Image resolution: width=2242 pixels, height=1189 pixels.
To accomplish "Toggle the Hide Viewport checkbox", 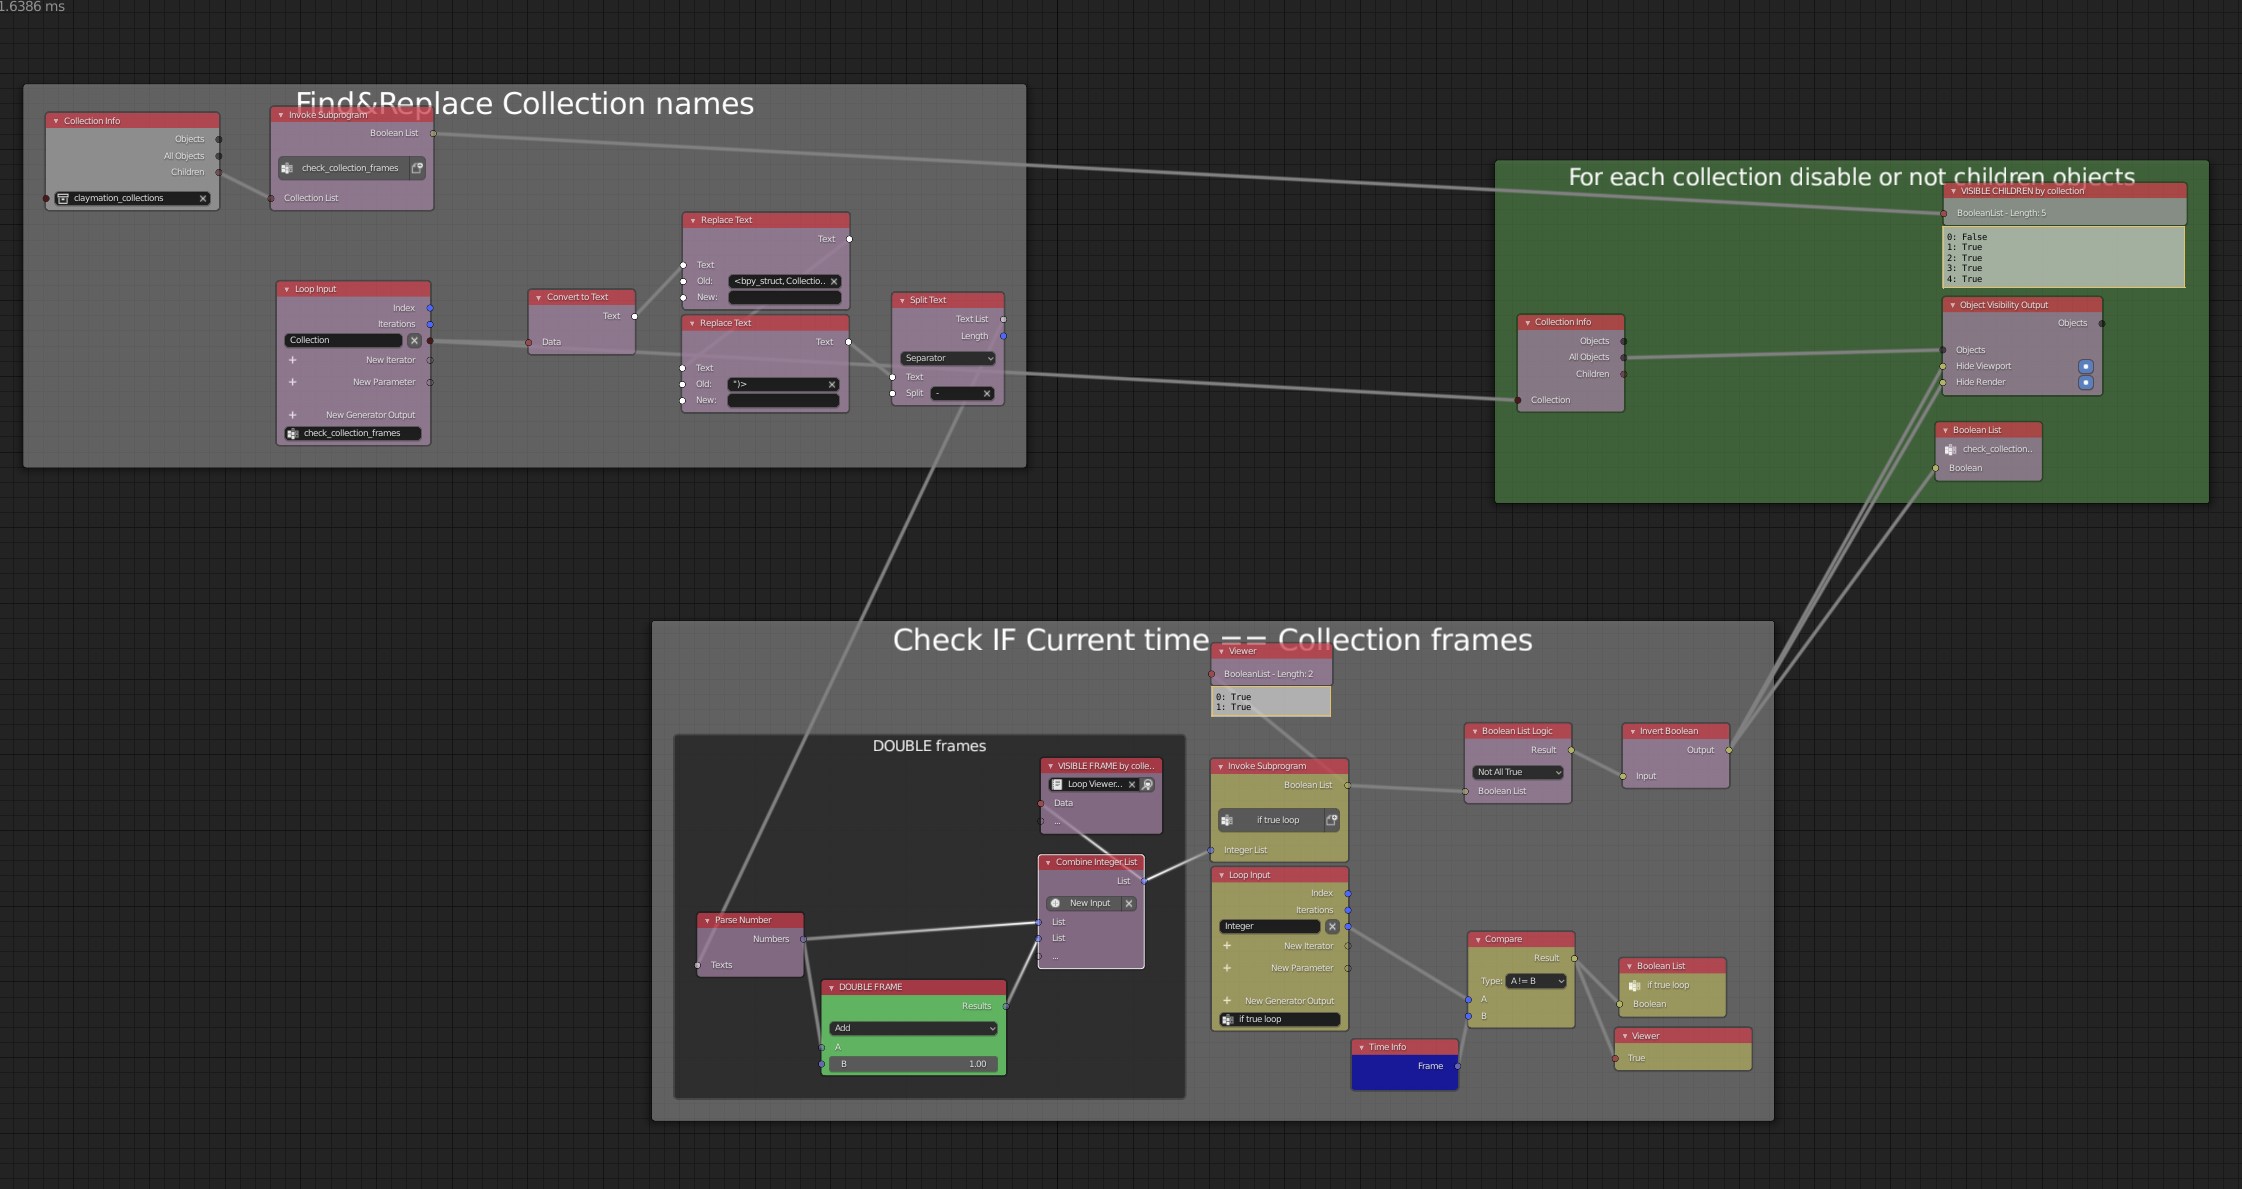I will click(x=2086, y=366).
